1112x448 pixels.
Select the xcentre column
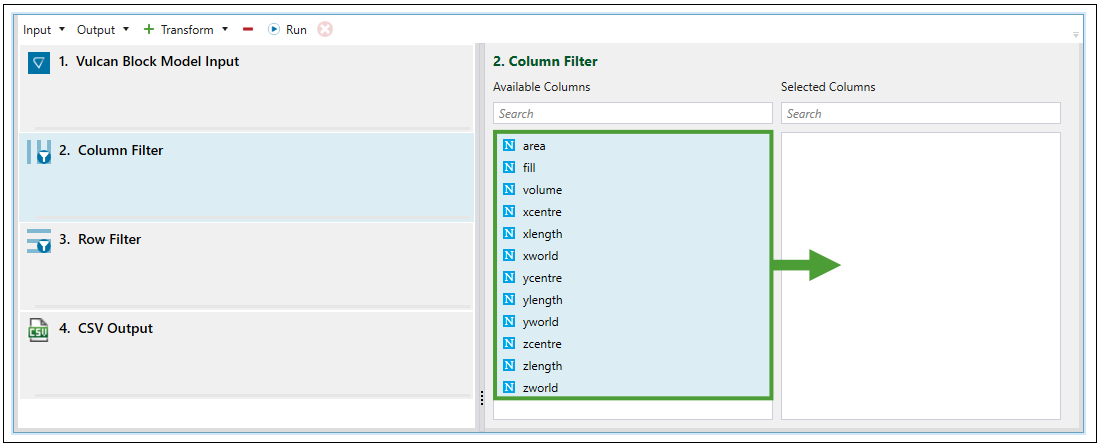pyautogui.click(x=542, y=212)
